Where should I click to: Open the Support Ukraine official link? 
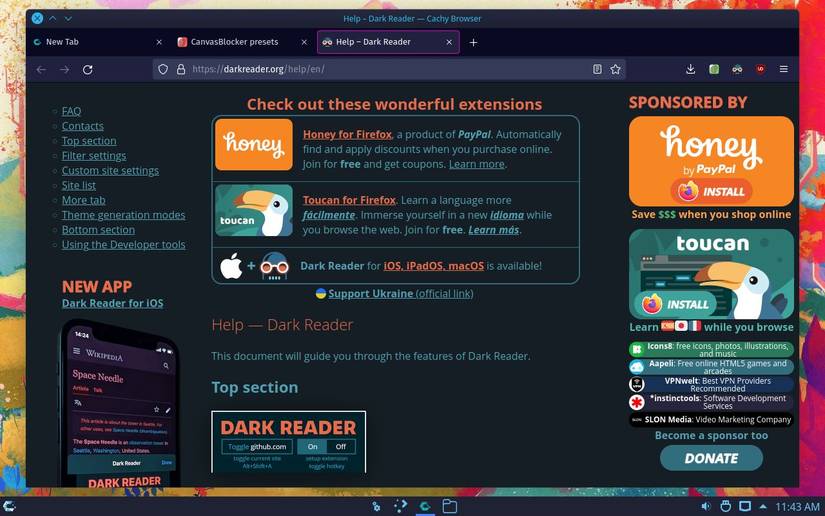point(400,294)
